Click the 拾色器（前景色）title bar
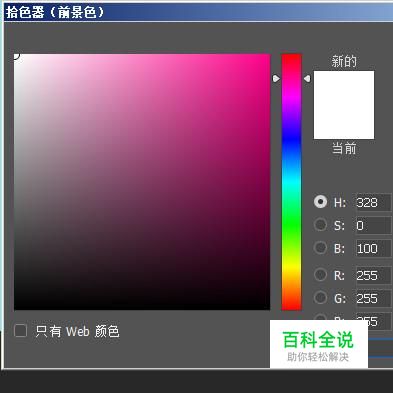393x393 pixels. click(x=198, y=12)
